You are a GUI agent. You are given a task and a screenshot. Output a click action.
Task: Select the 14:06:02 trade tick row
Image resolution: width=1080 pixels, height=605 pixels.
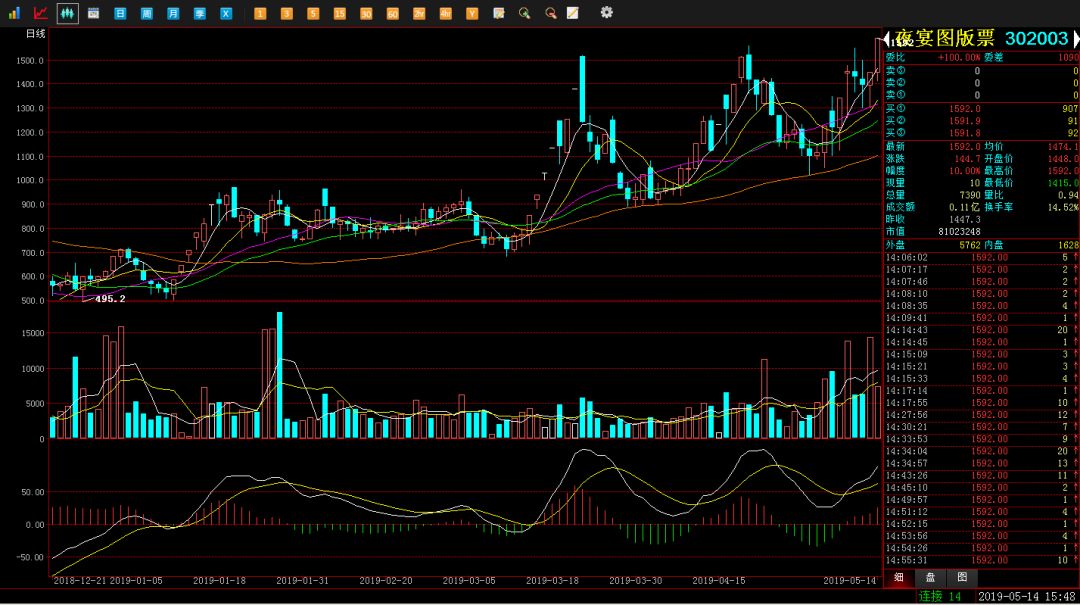tap(982, 258)
